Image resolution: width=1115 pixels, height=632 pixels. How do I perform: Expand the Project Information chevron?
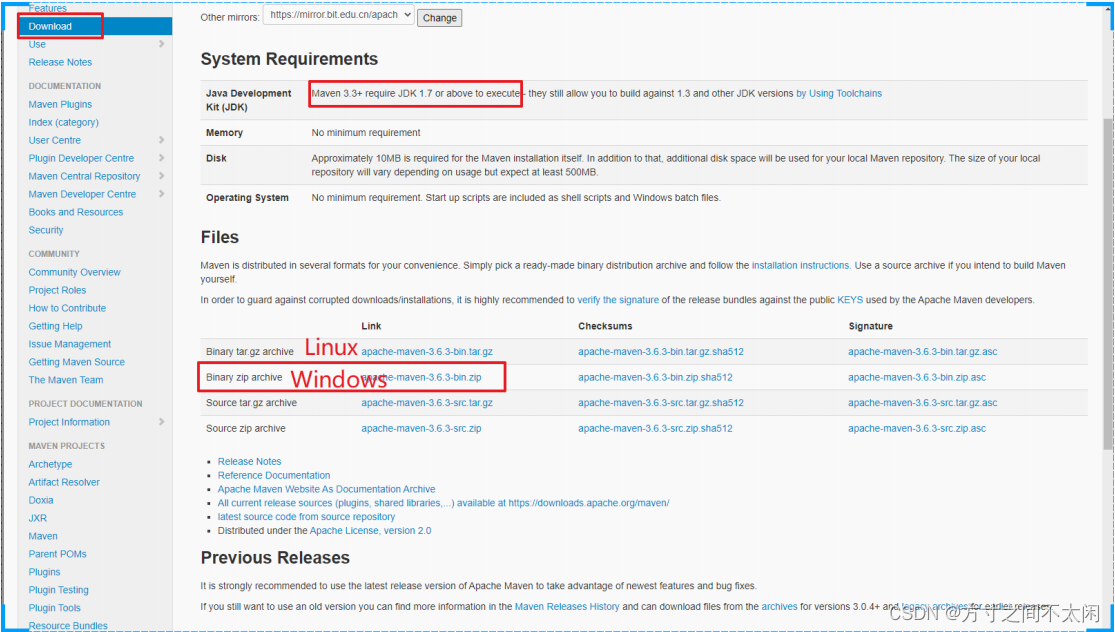[161, 422]
